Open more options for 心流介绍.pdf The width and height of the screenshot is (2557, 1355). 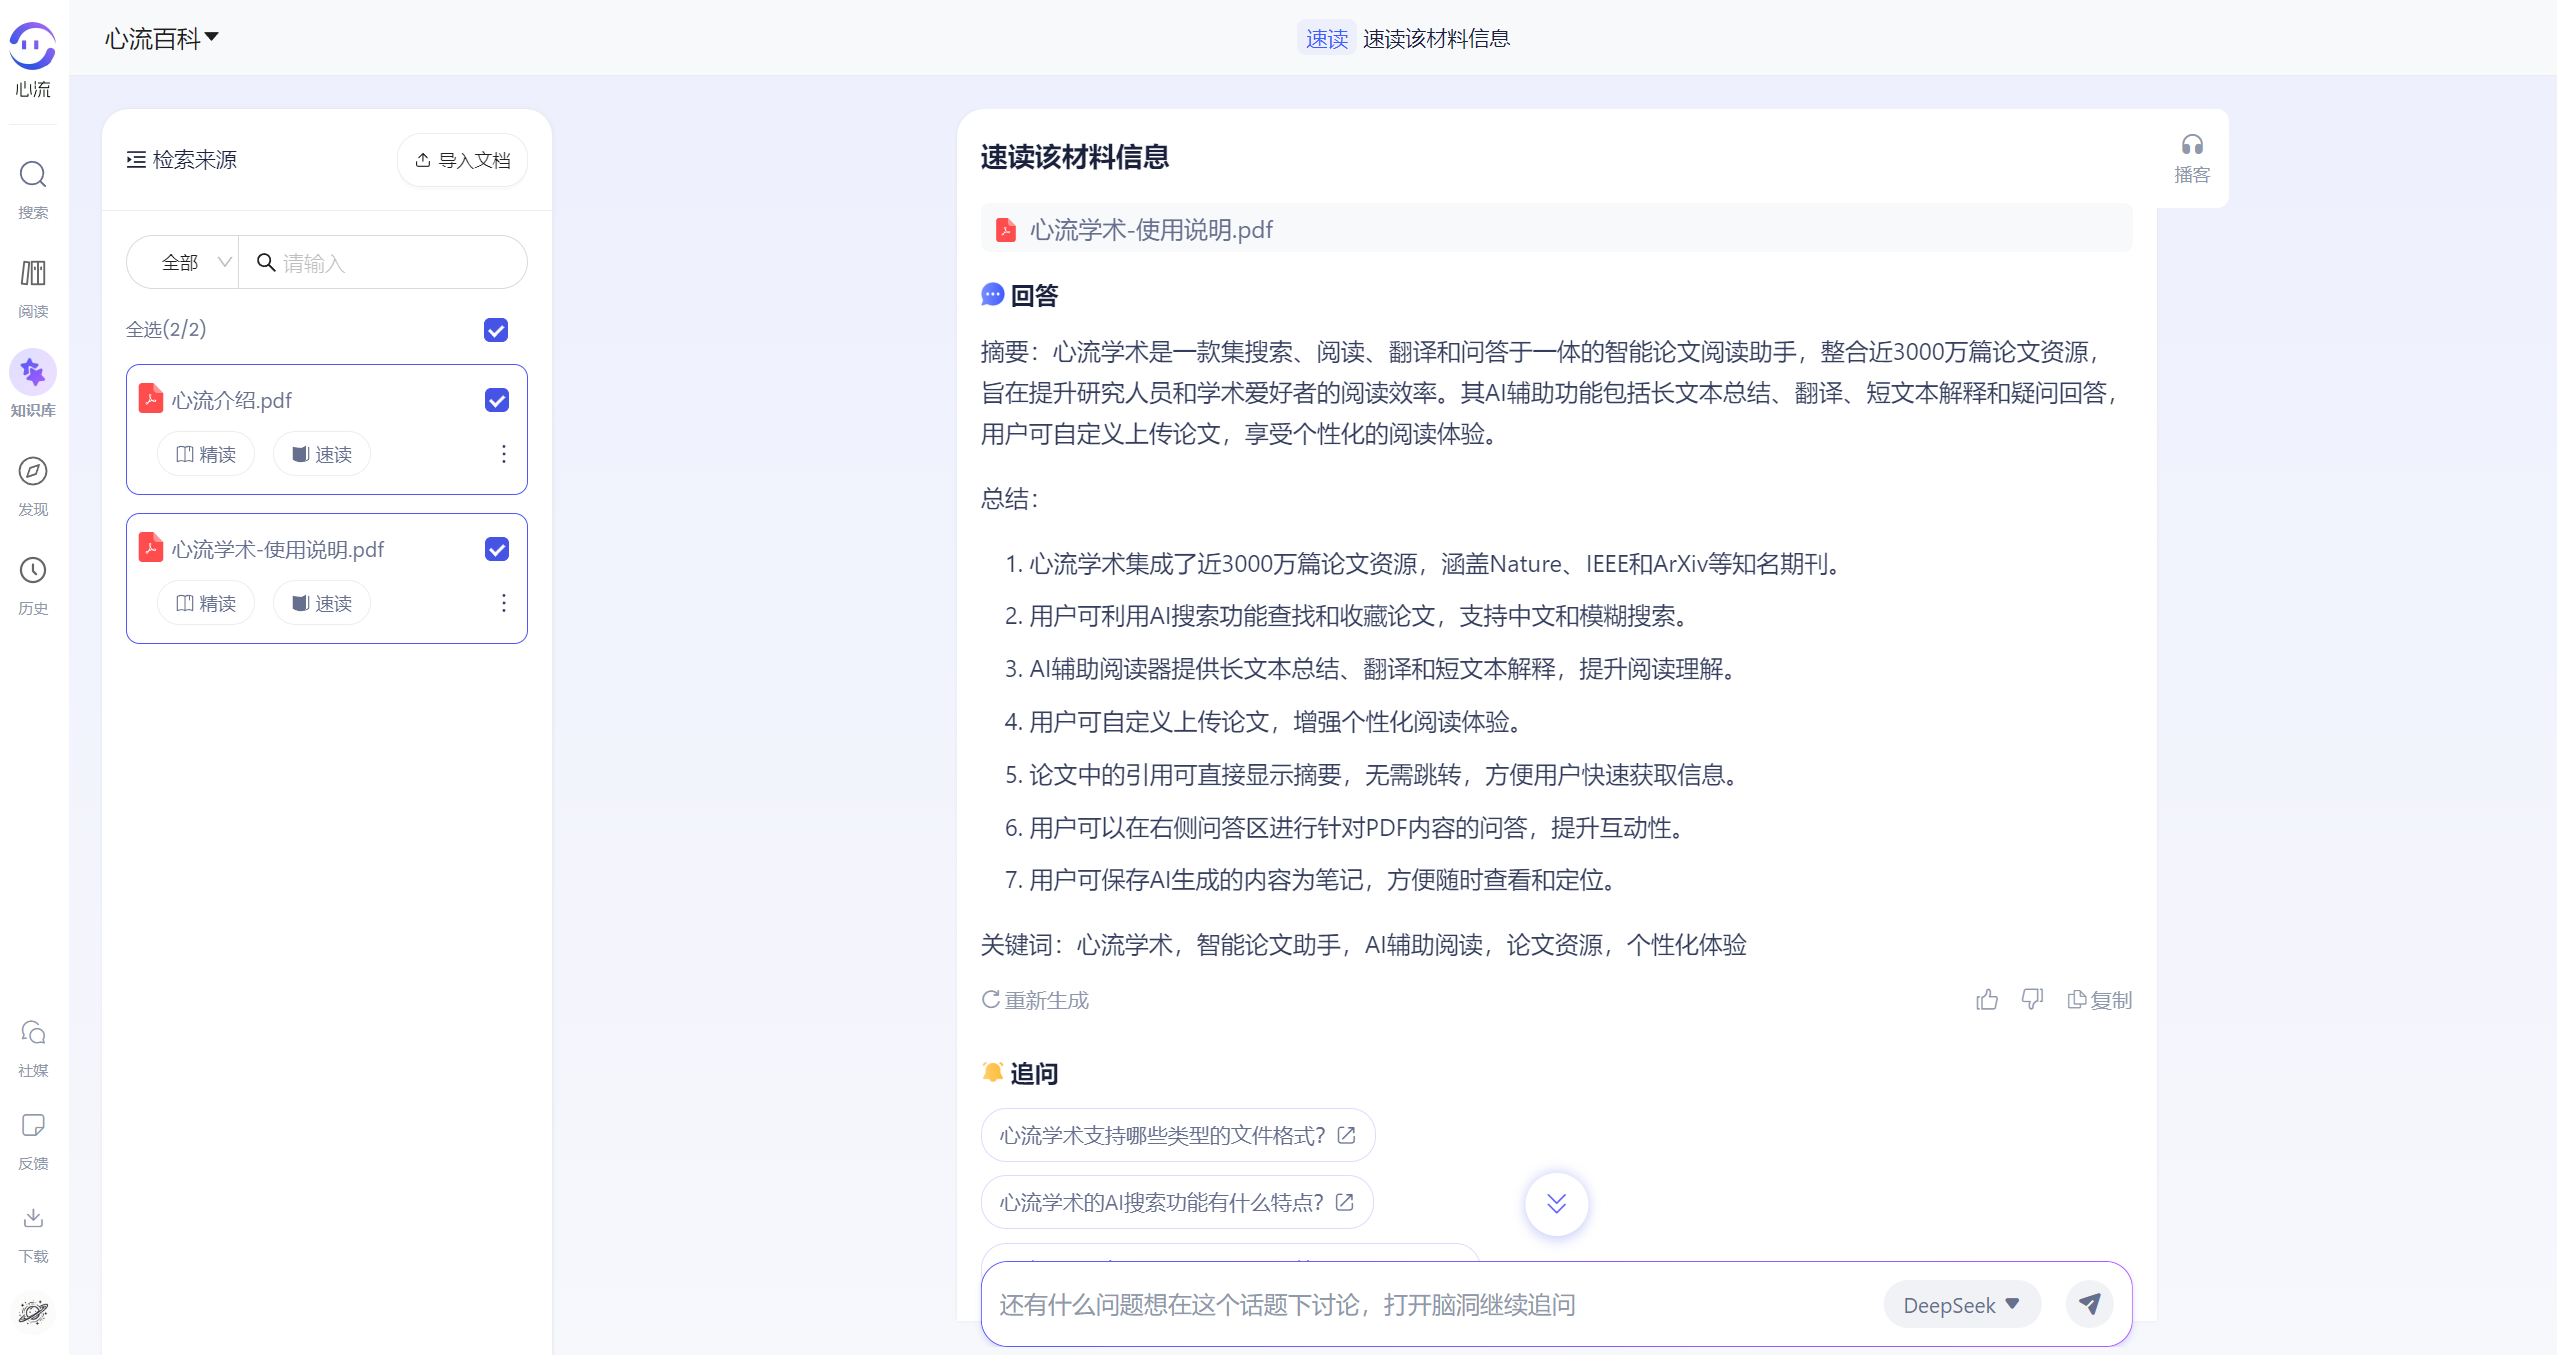503,454
